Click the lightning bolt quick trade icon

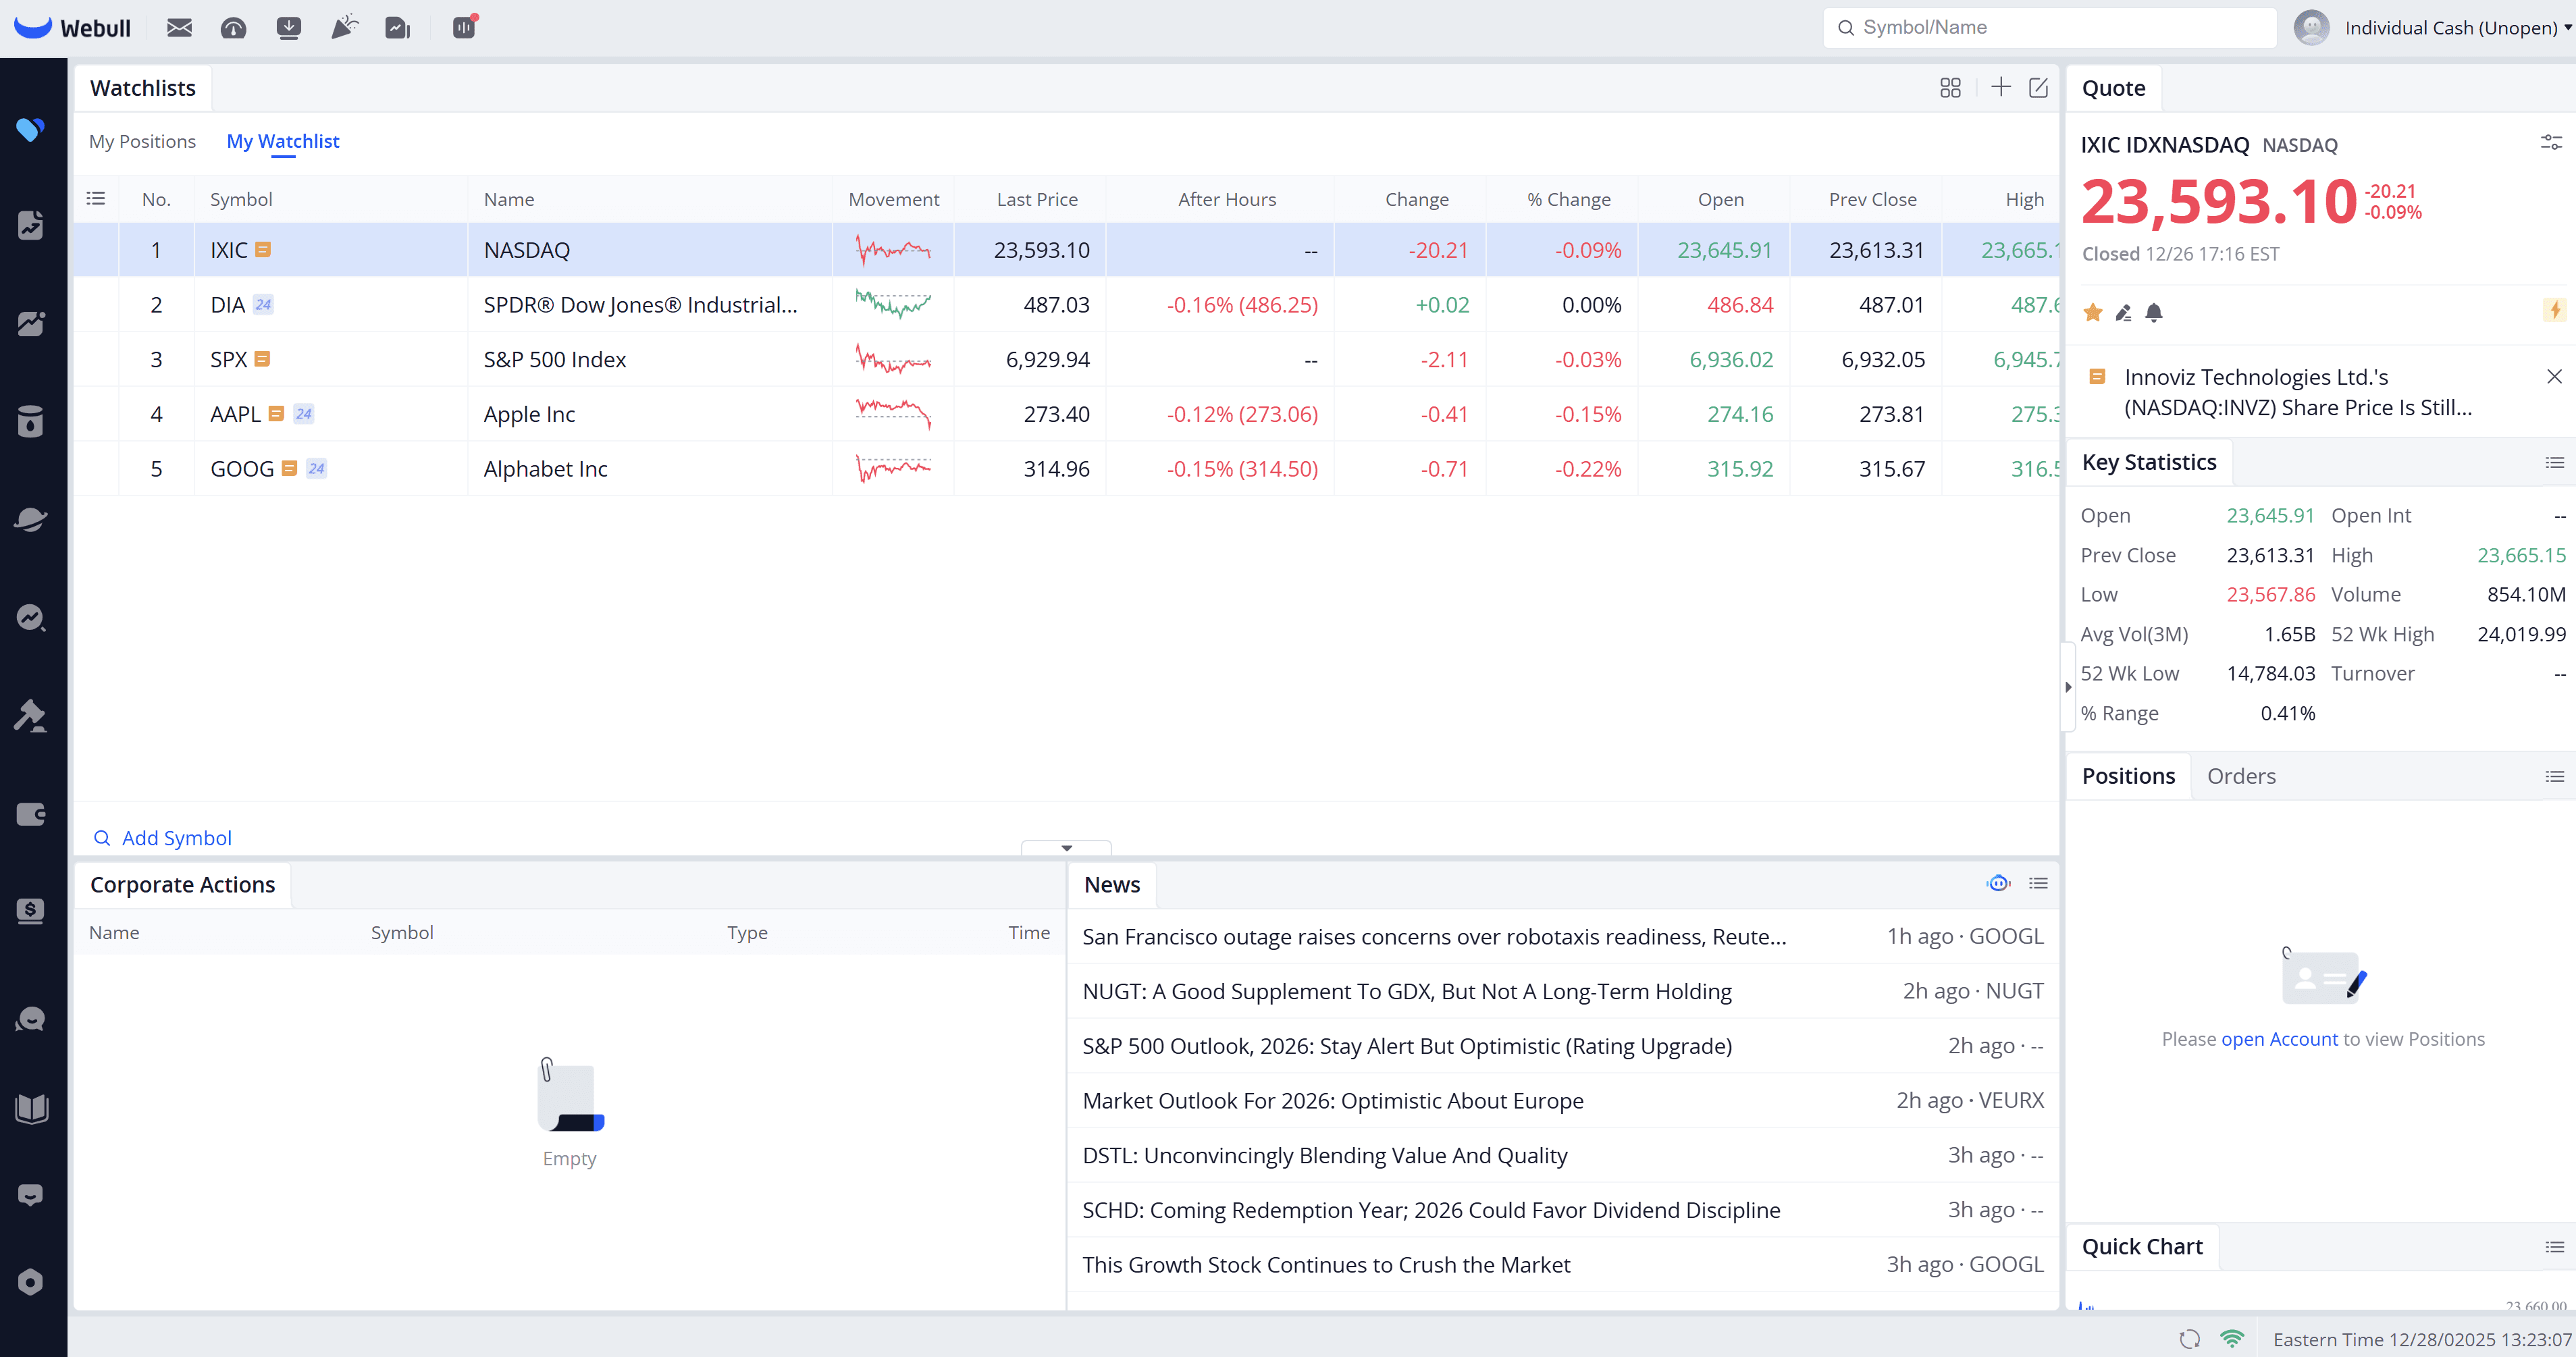point(2555,310)
